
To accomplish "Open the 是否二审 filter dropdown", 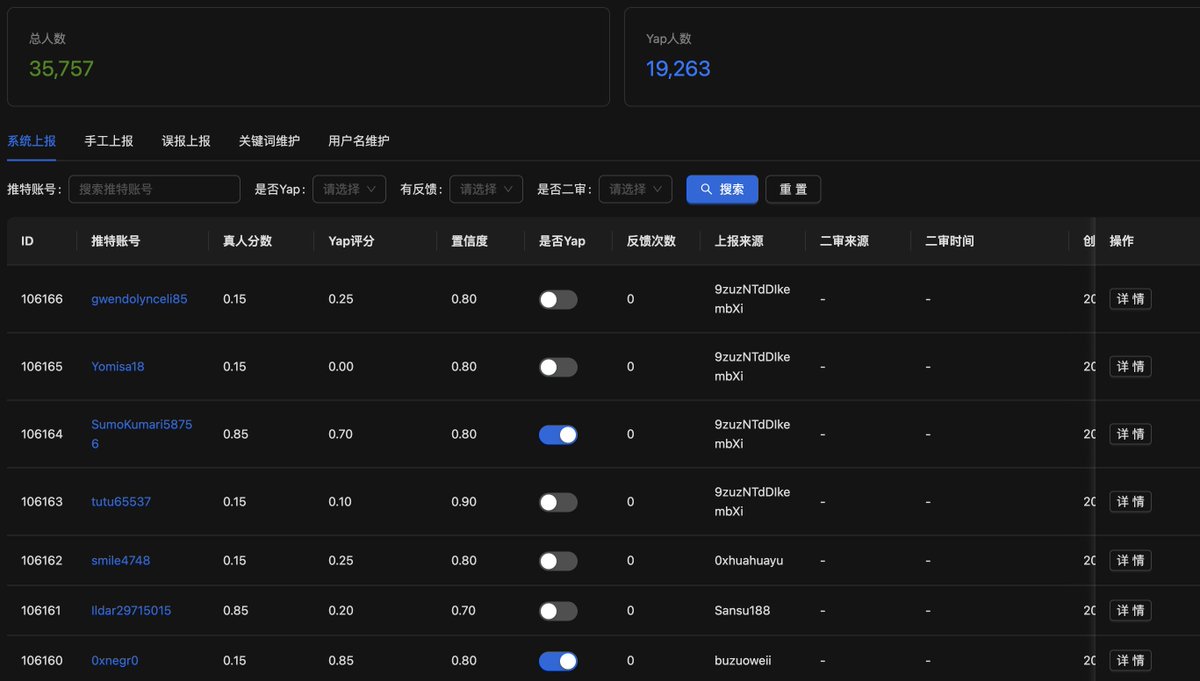I will (635, 189).
